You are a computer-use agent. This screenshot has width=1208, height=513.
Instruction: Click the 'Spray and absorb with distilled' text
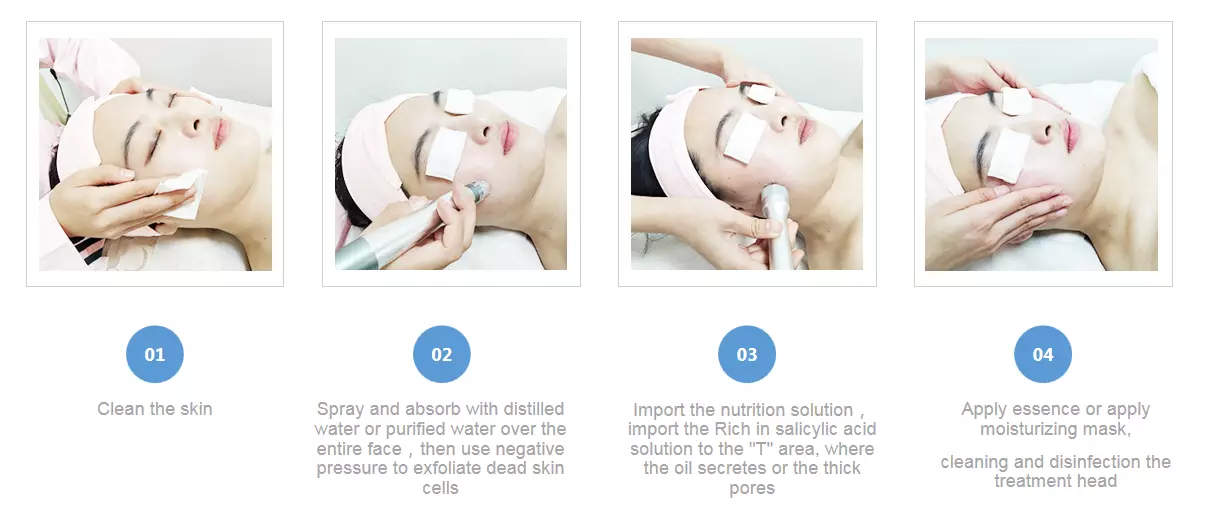pos(441,409)
